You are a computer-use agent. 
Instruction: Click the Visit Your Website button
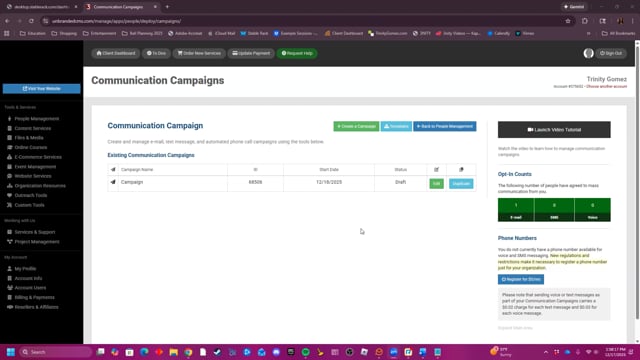pos(42,89)
